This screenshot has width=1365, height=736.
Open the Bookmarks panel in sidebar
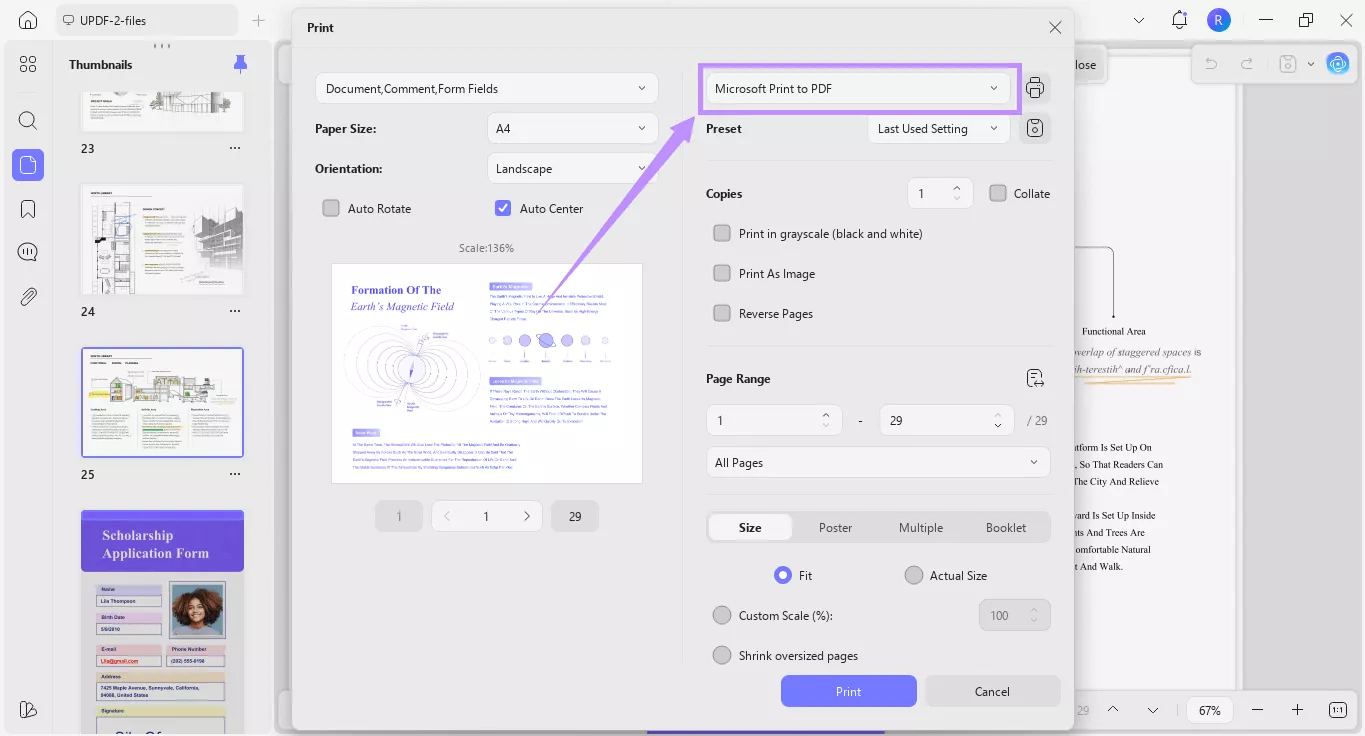(x=28, y=209)
